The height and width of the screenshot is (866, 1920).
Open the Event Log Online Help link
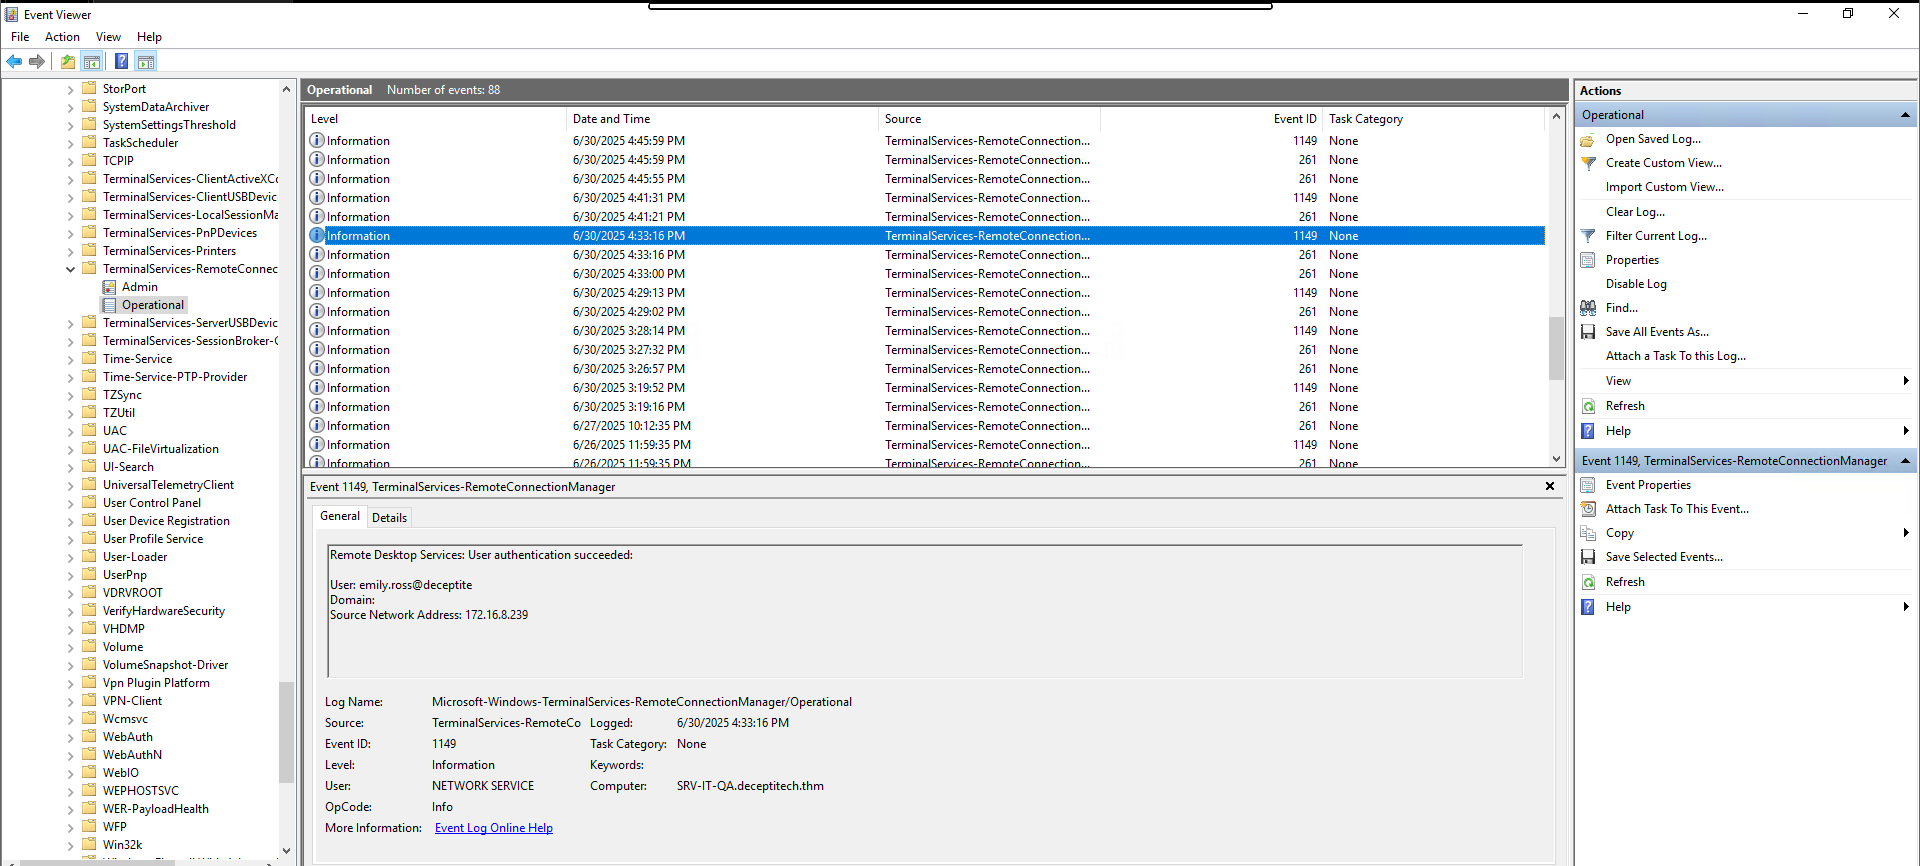(493, 828)
